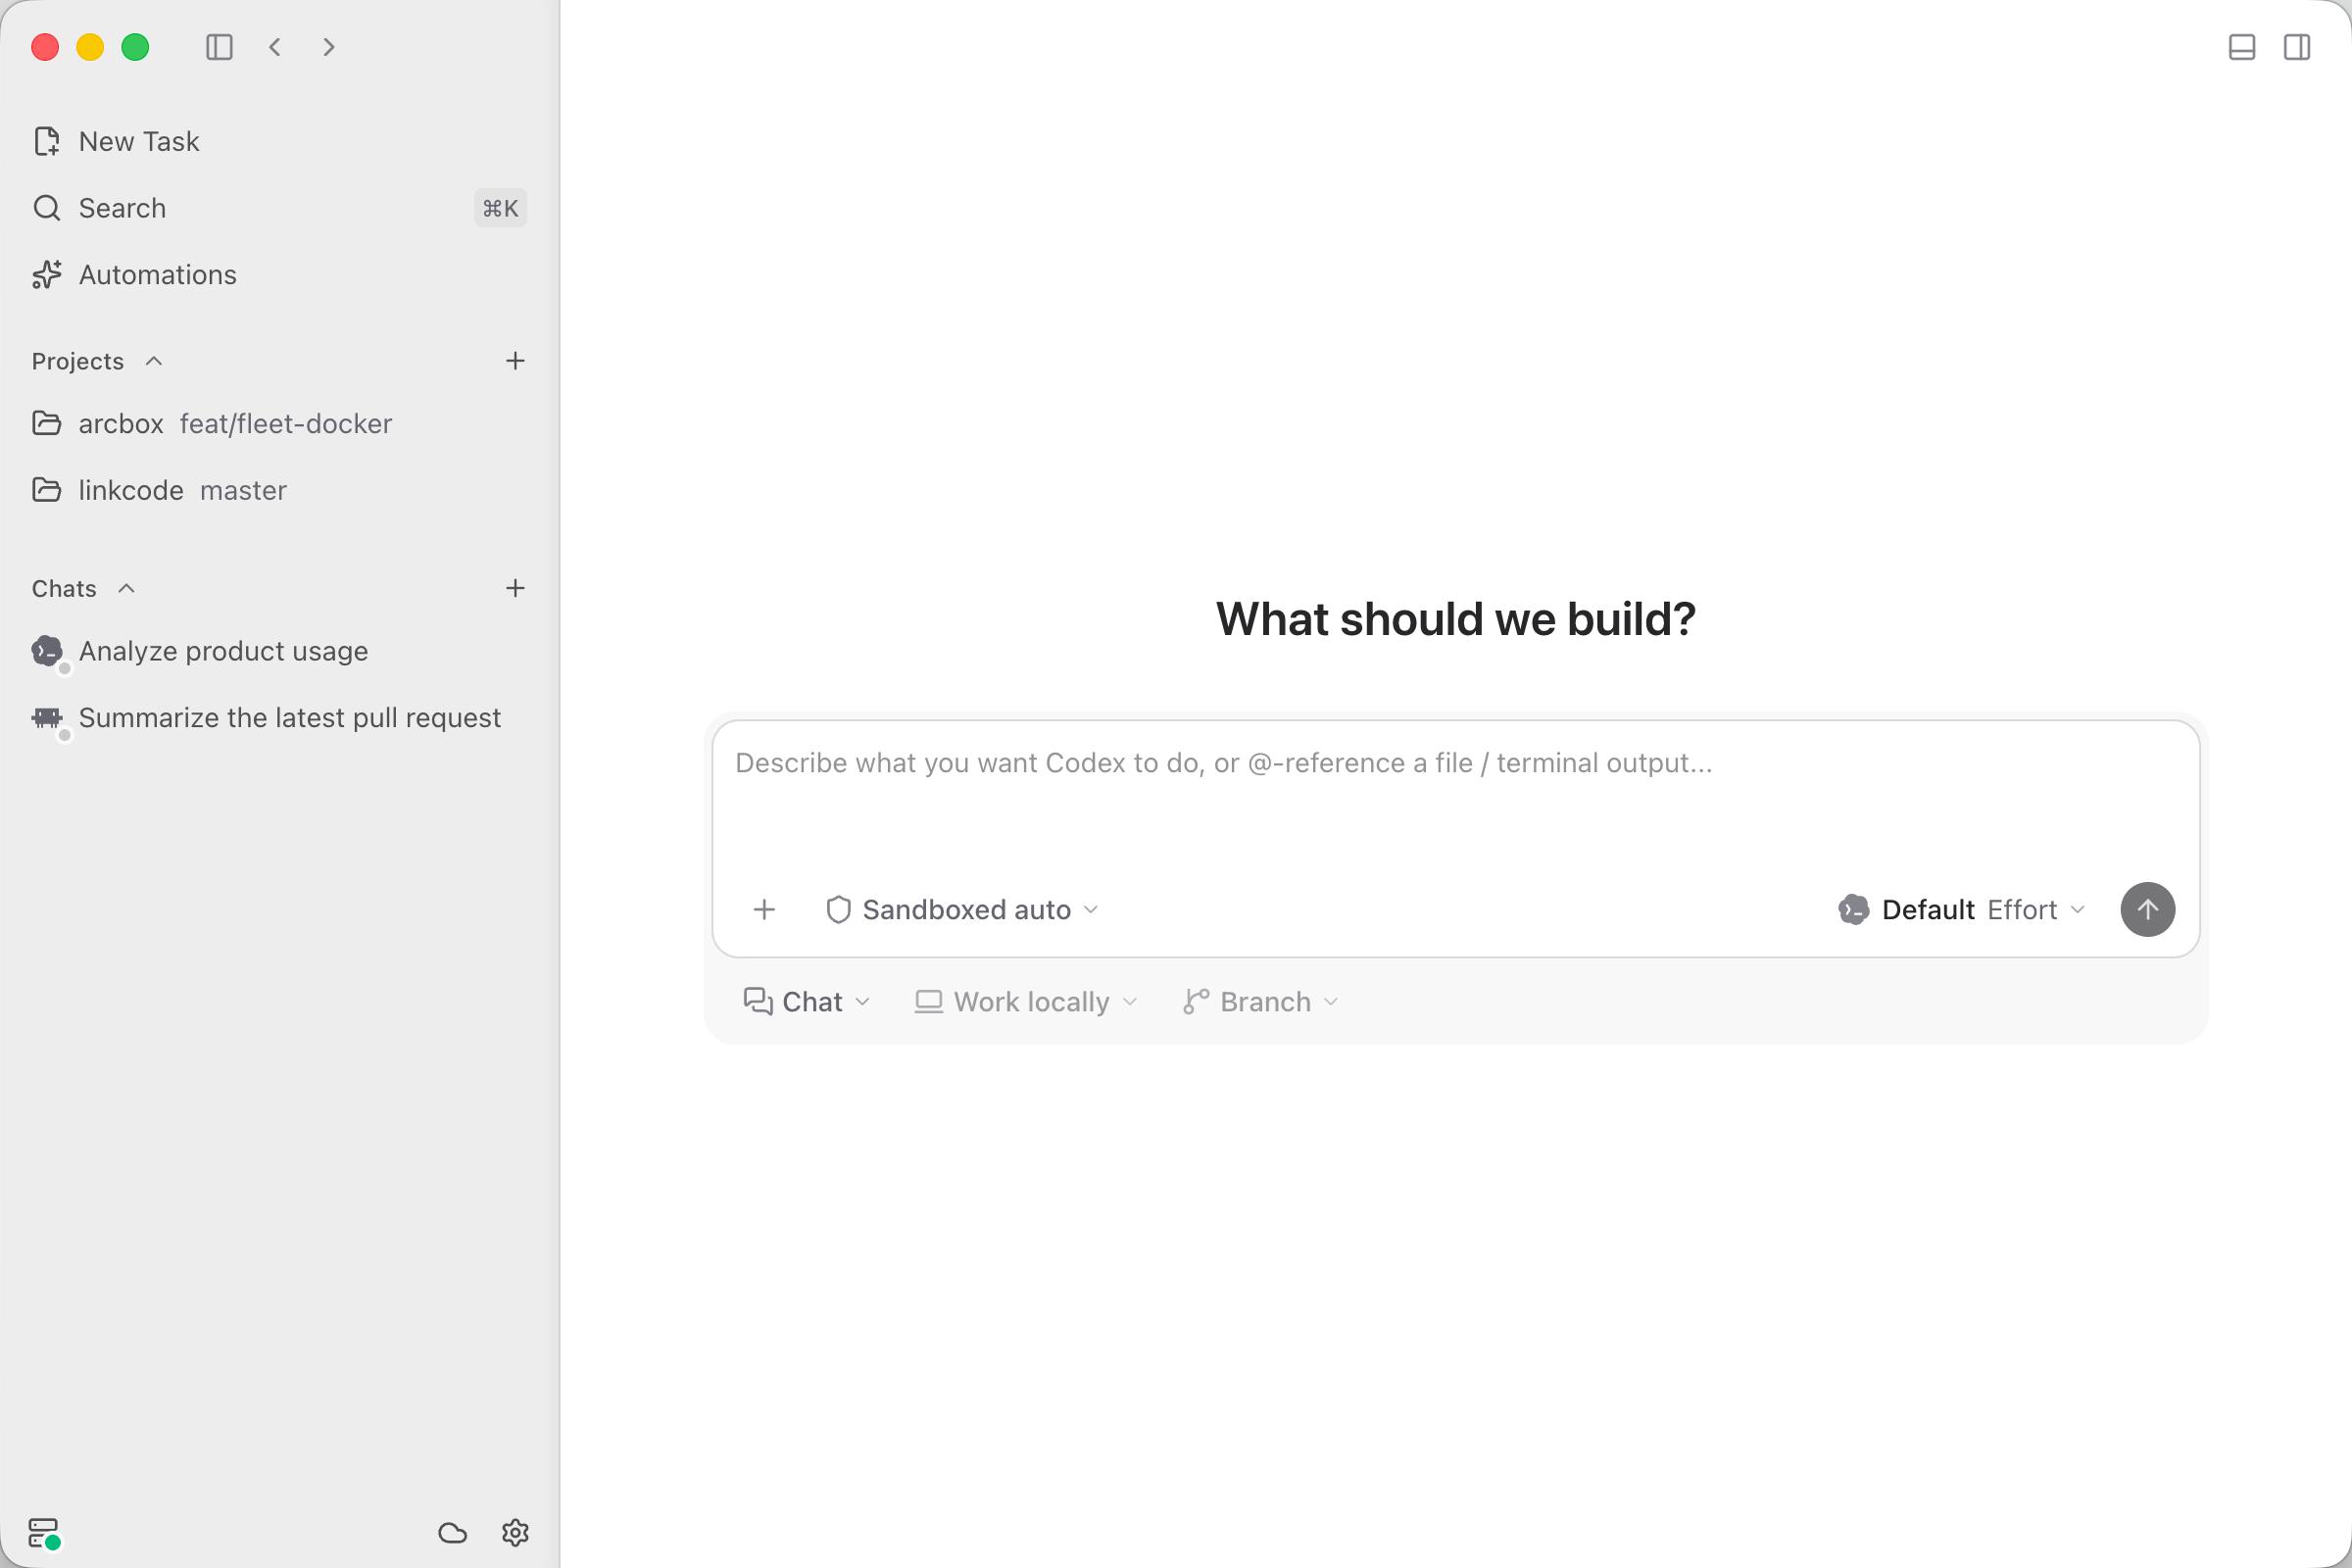This screenshot has height=1568, width=2352.
Task: Add a new project with plus
Action: (x=515, y=361)
